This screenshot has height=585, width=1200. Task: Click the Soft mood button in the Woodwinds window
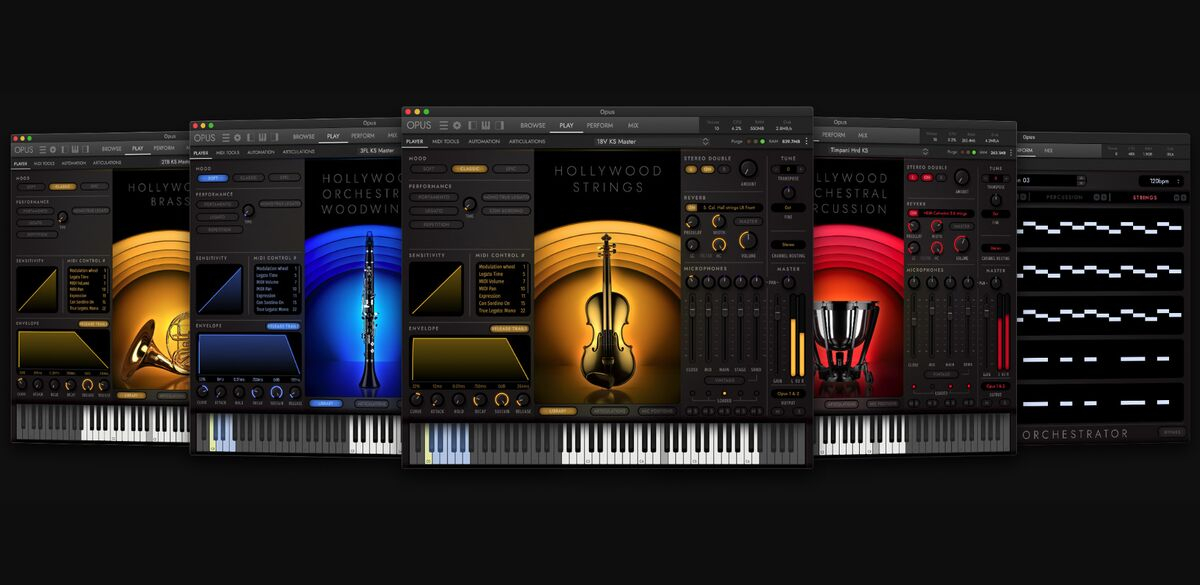pyautogui.click(x=213, y=178)
